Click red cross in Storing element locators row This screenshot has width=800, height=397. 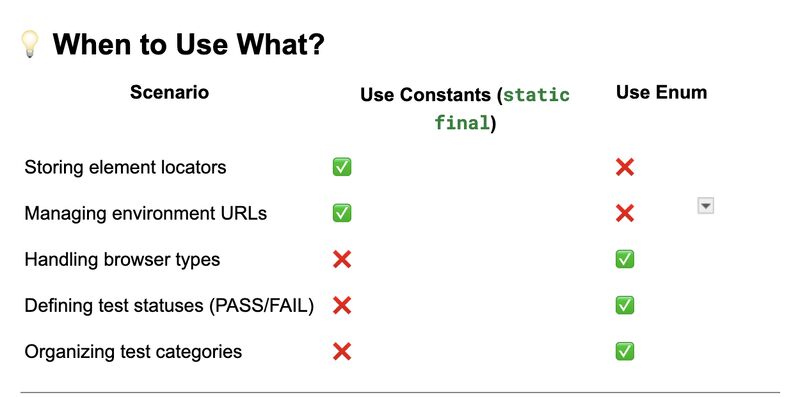[x=624, y=167]
